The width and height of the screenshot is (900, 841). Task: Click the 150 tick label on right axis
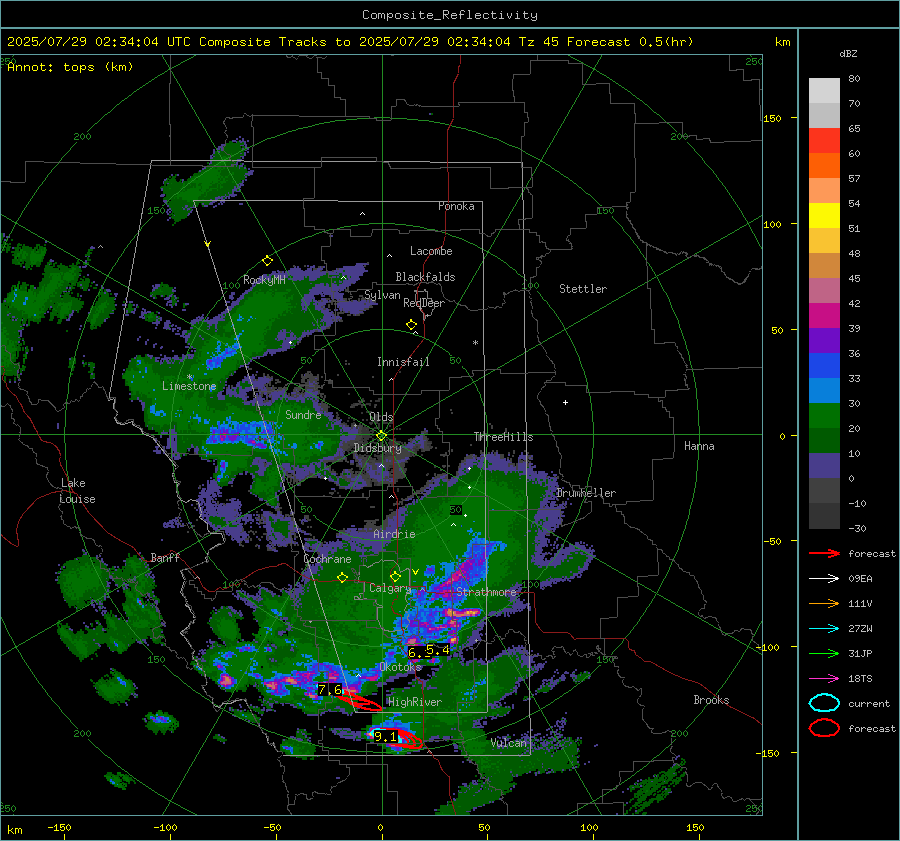773,118
